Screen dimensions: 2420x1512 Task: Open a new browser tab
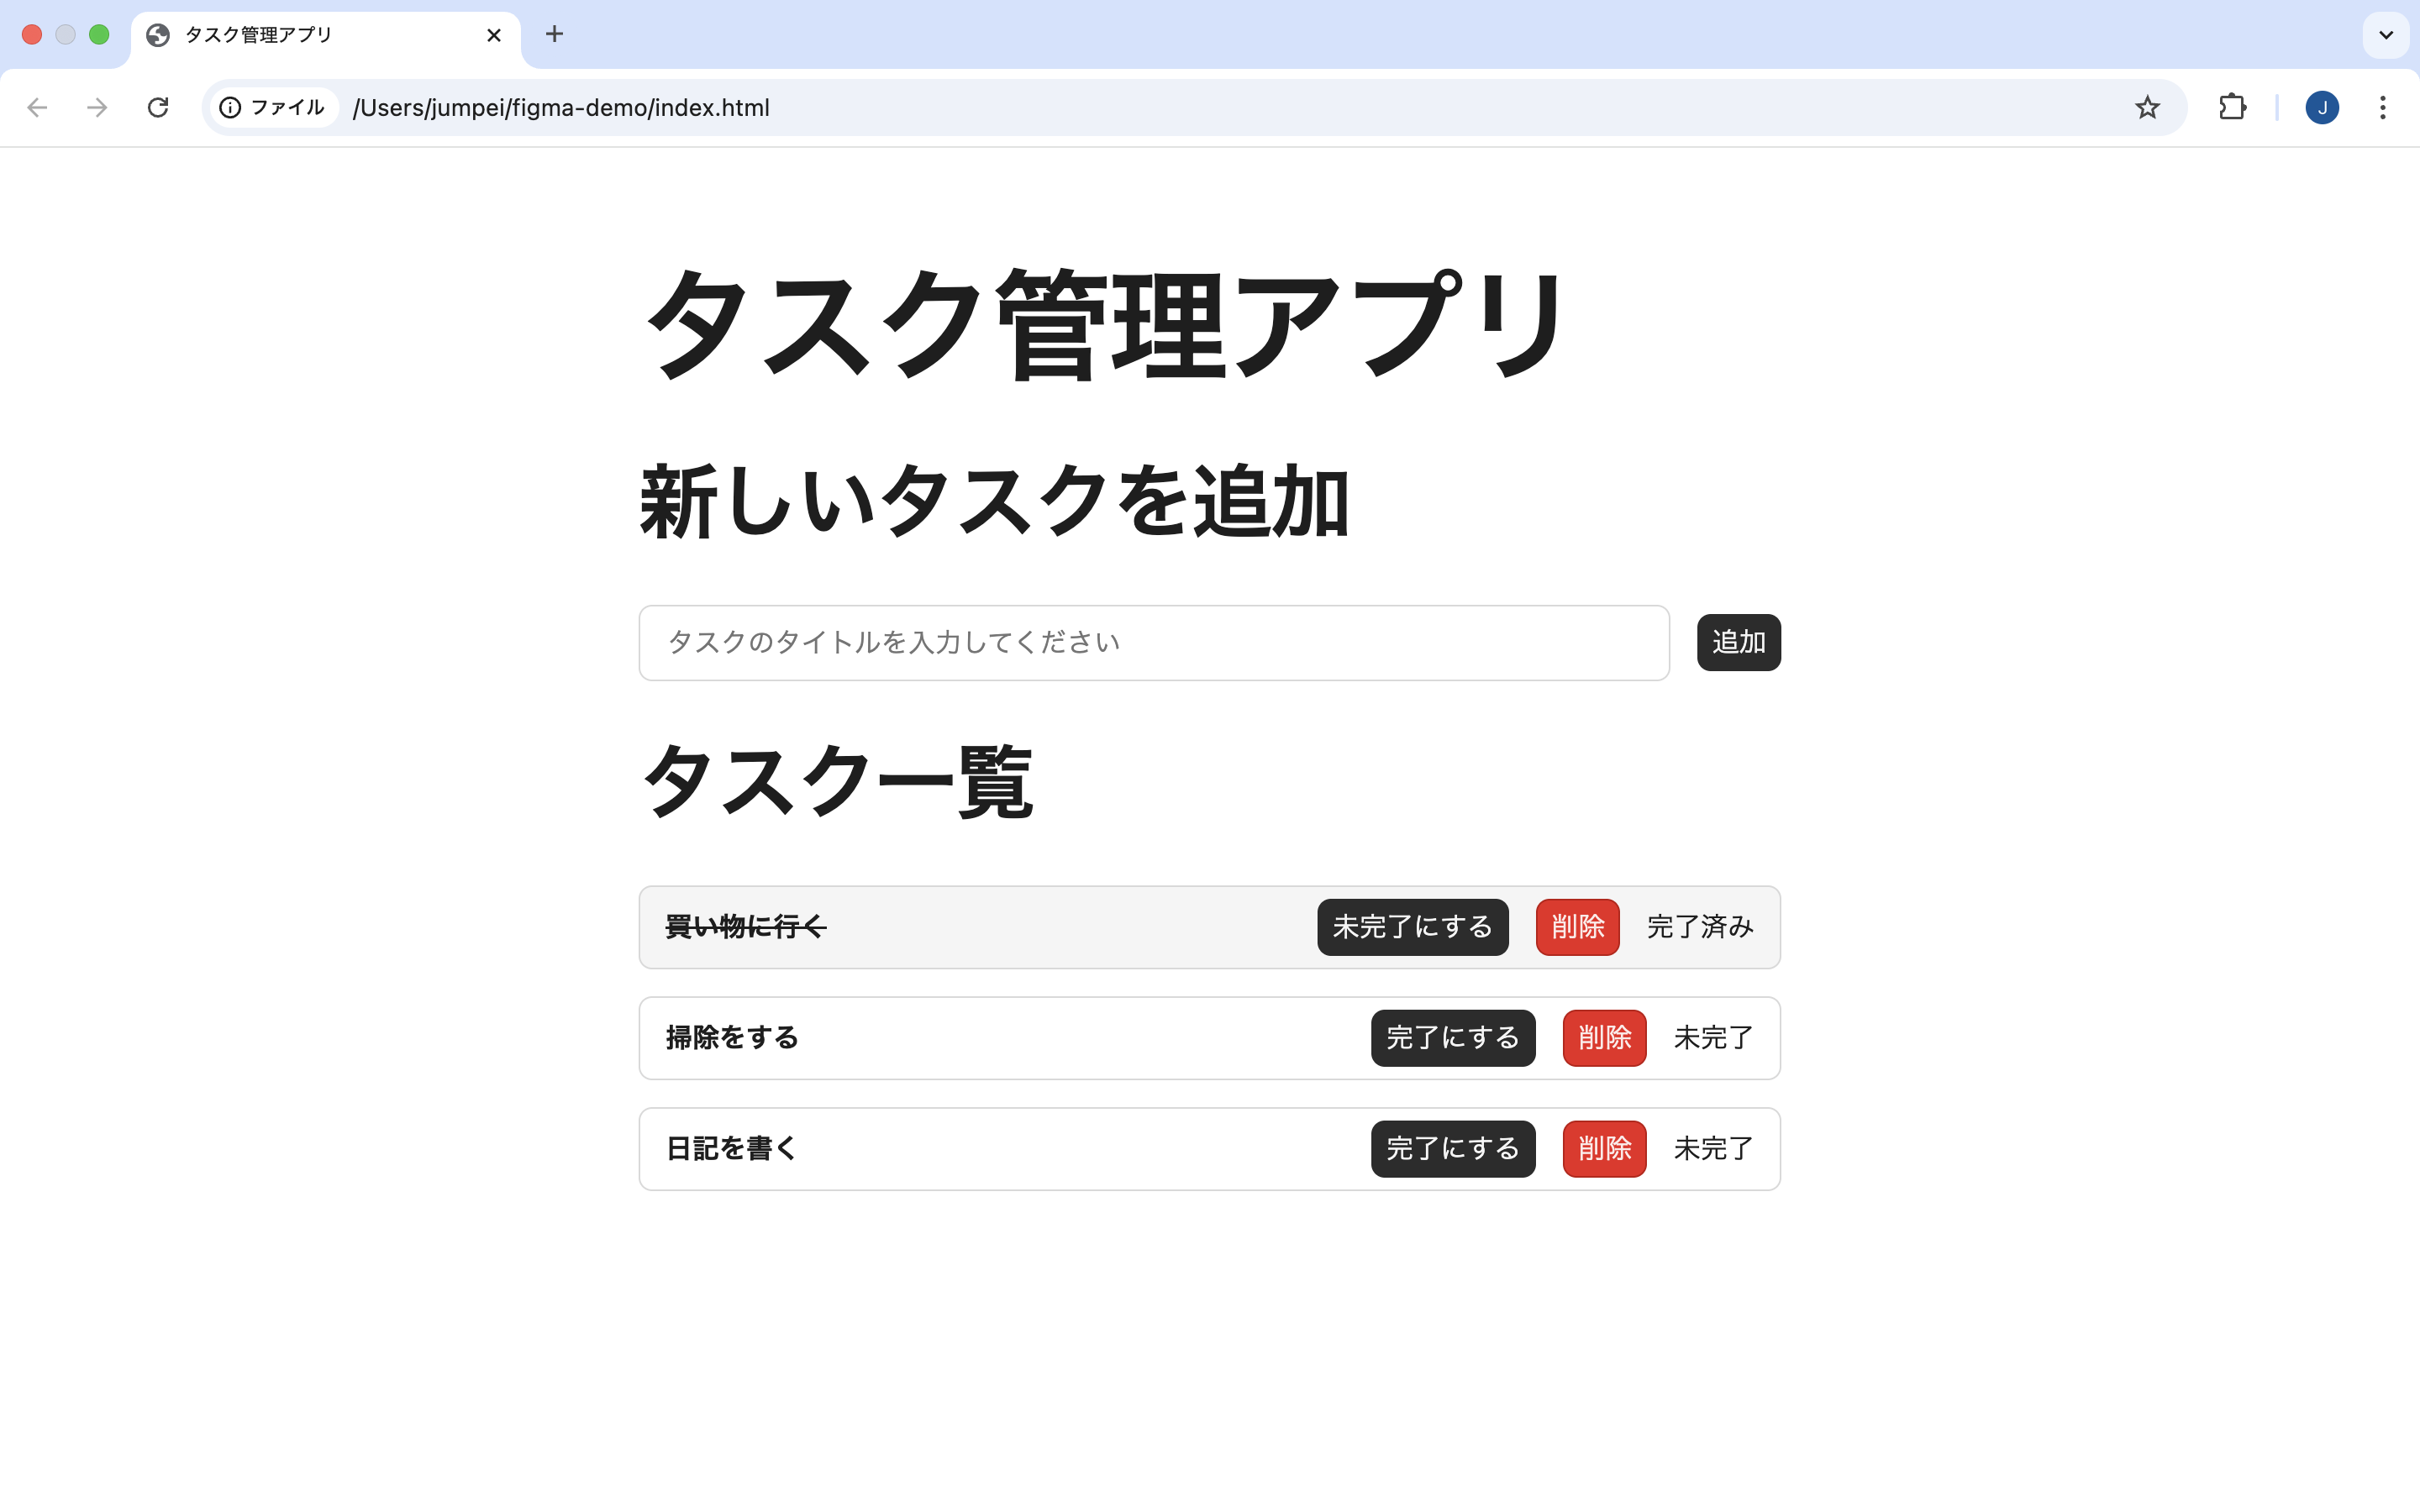(x=553, y=34)
